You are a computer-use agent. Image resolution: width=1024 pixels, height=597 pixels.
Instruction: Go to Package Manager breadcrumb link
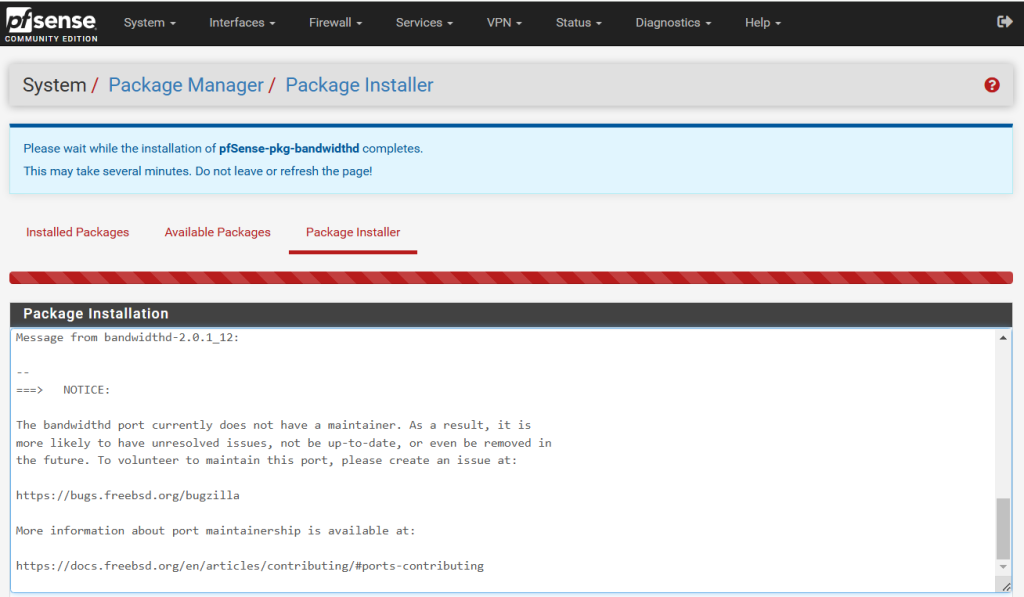click(185, 85)
